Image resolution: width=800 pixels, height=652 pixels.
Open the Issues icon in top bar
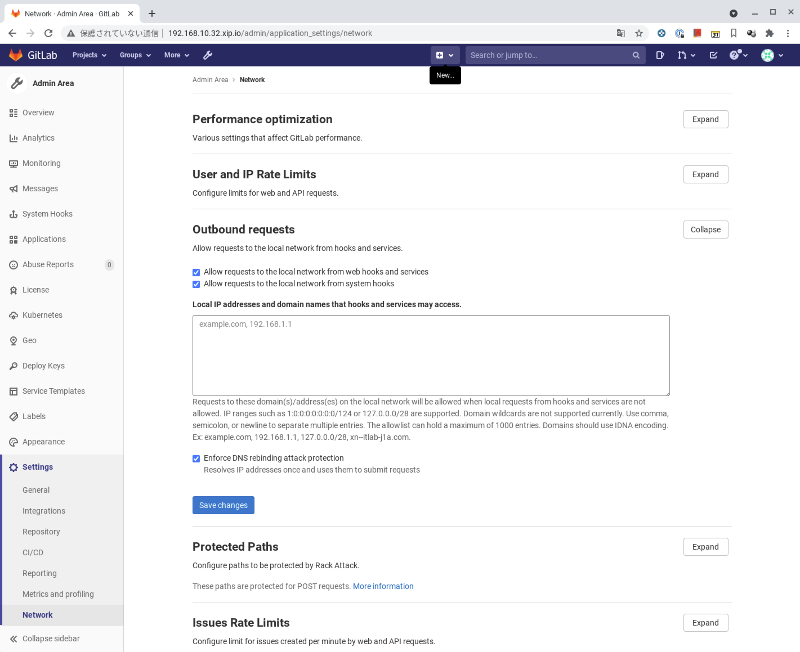660,55
